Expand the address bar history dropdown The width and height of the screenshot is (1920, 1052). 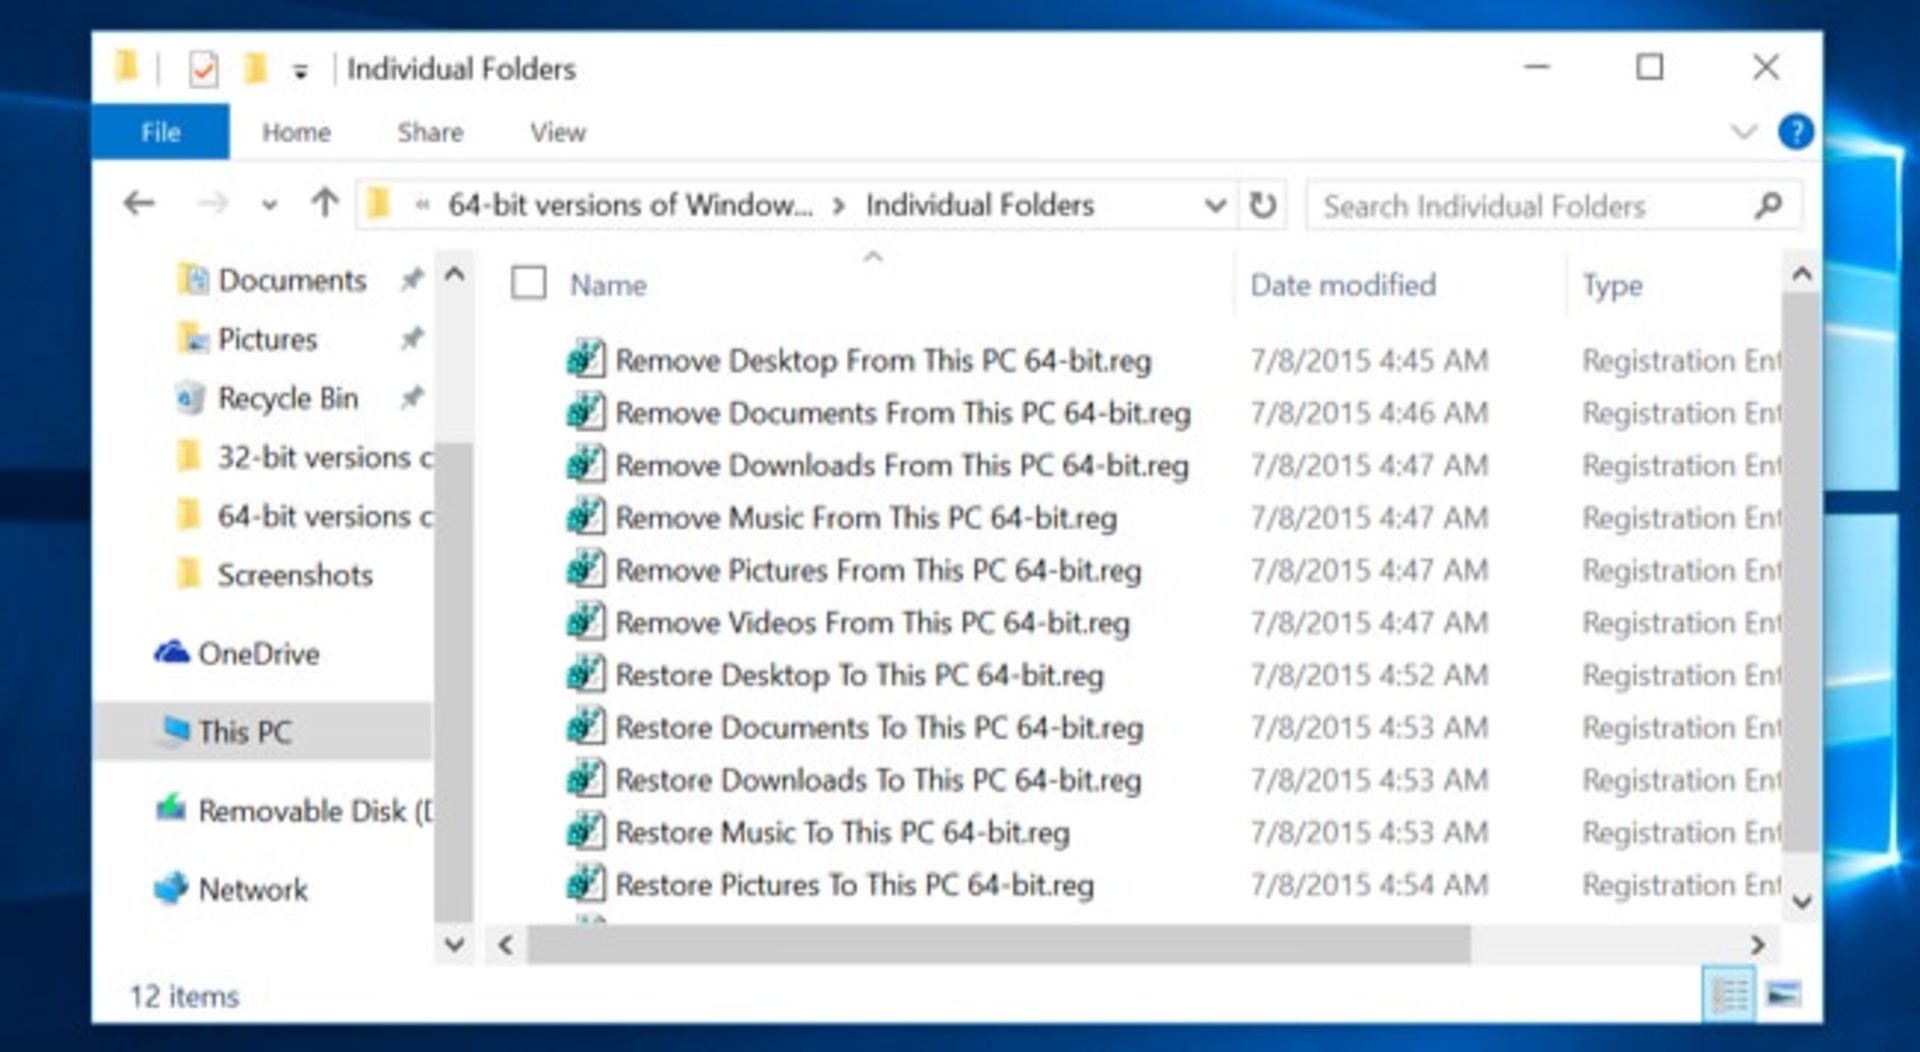[x=1215, y=206]
